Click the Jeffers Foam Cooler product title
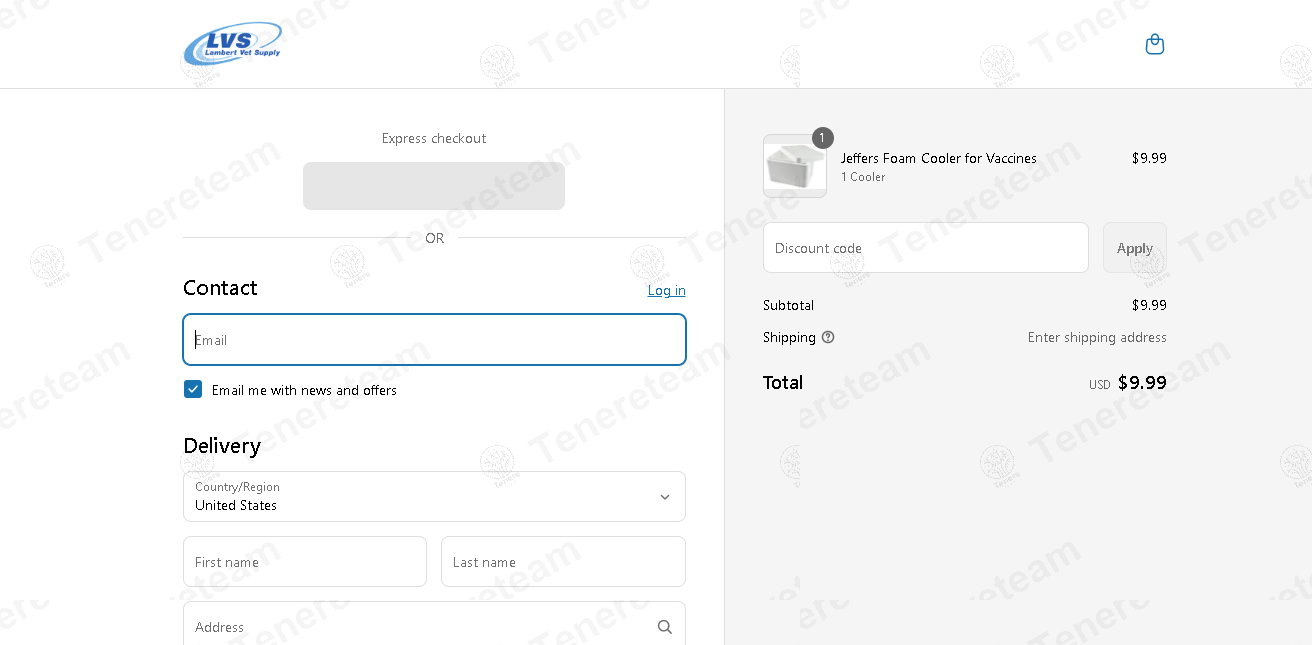Screen dimensions: 1312x645 click(938, 158)
